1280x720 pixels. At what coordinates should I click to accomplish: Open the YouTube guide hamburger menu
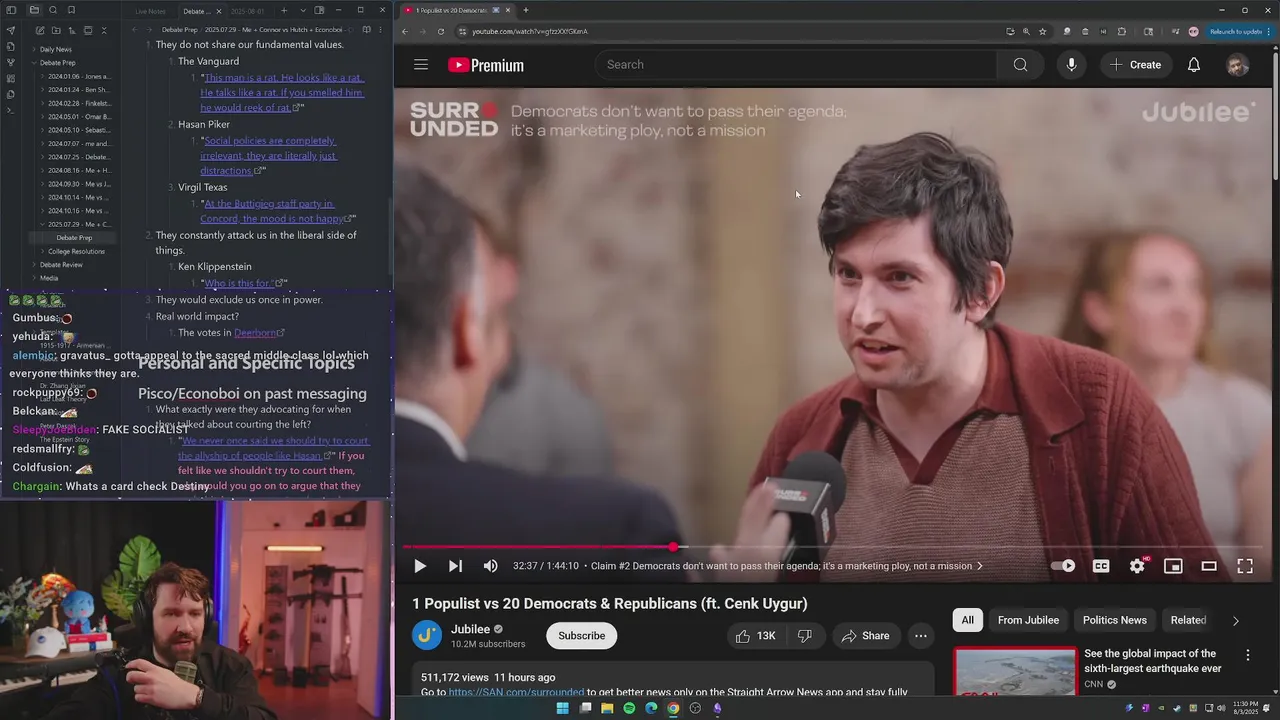421,65
